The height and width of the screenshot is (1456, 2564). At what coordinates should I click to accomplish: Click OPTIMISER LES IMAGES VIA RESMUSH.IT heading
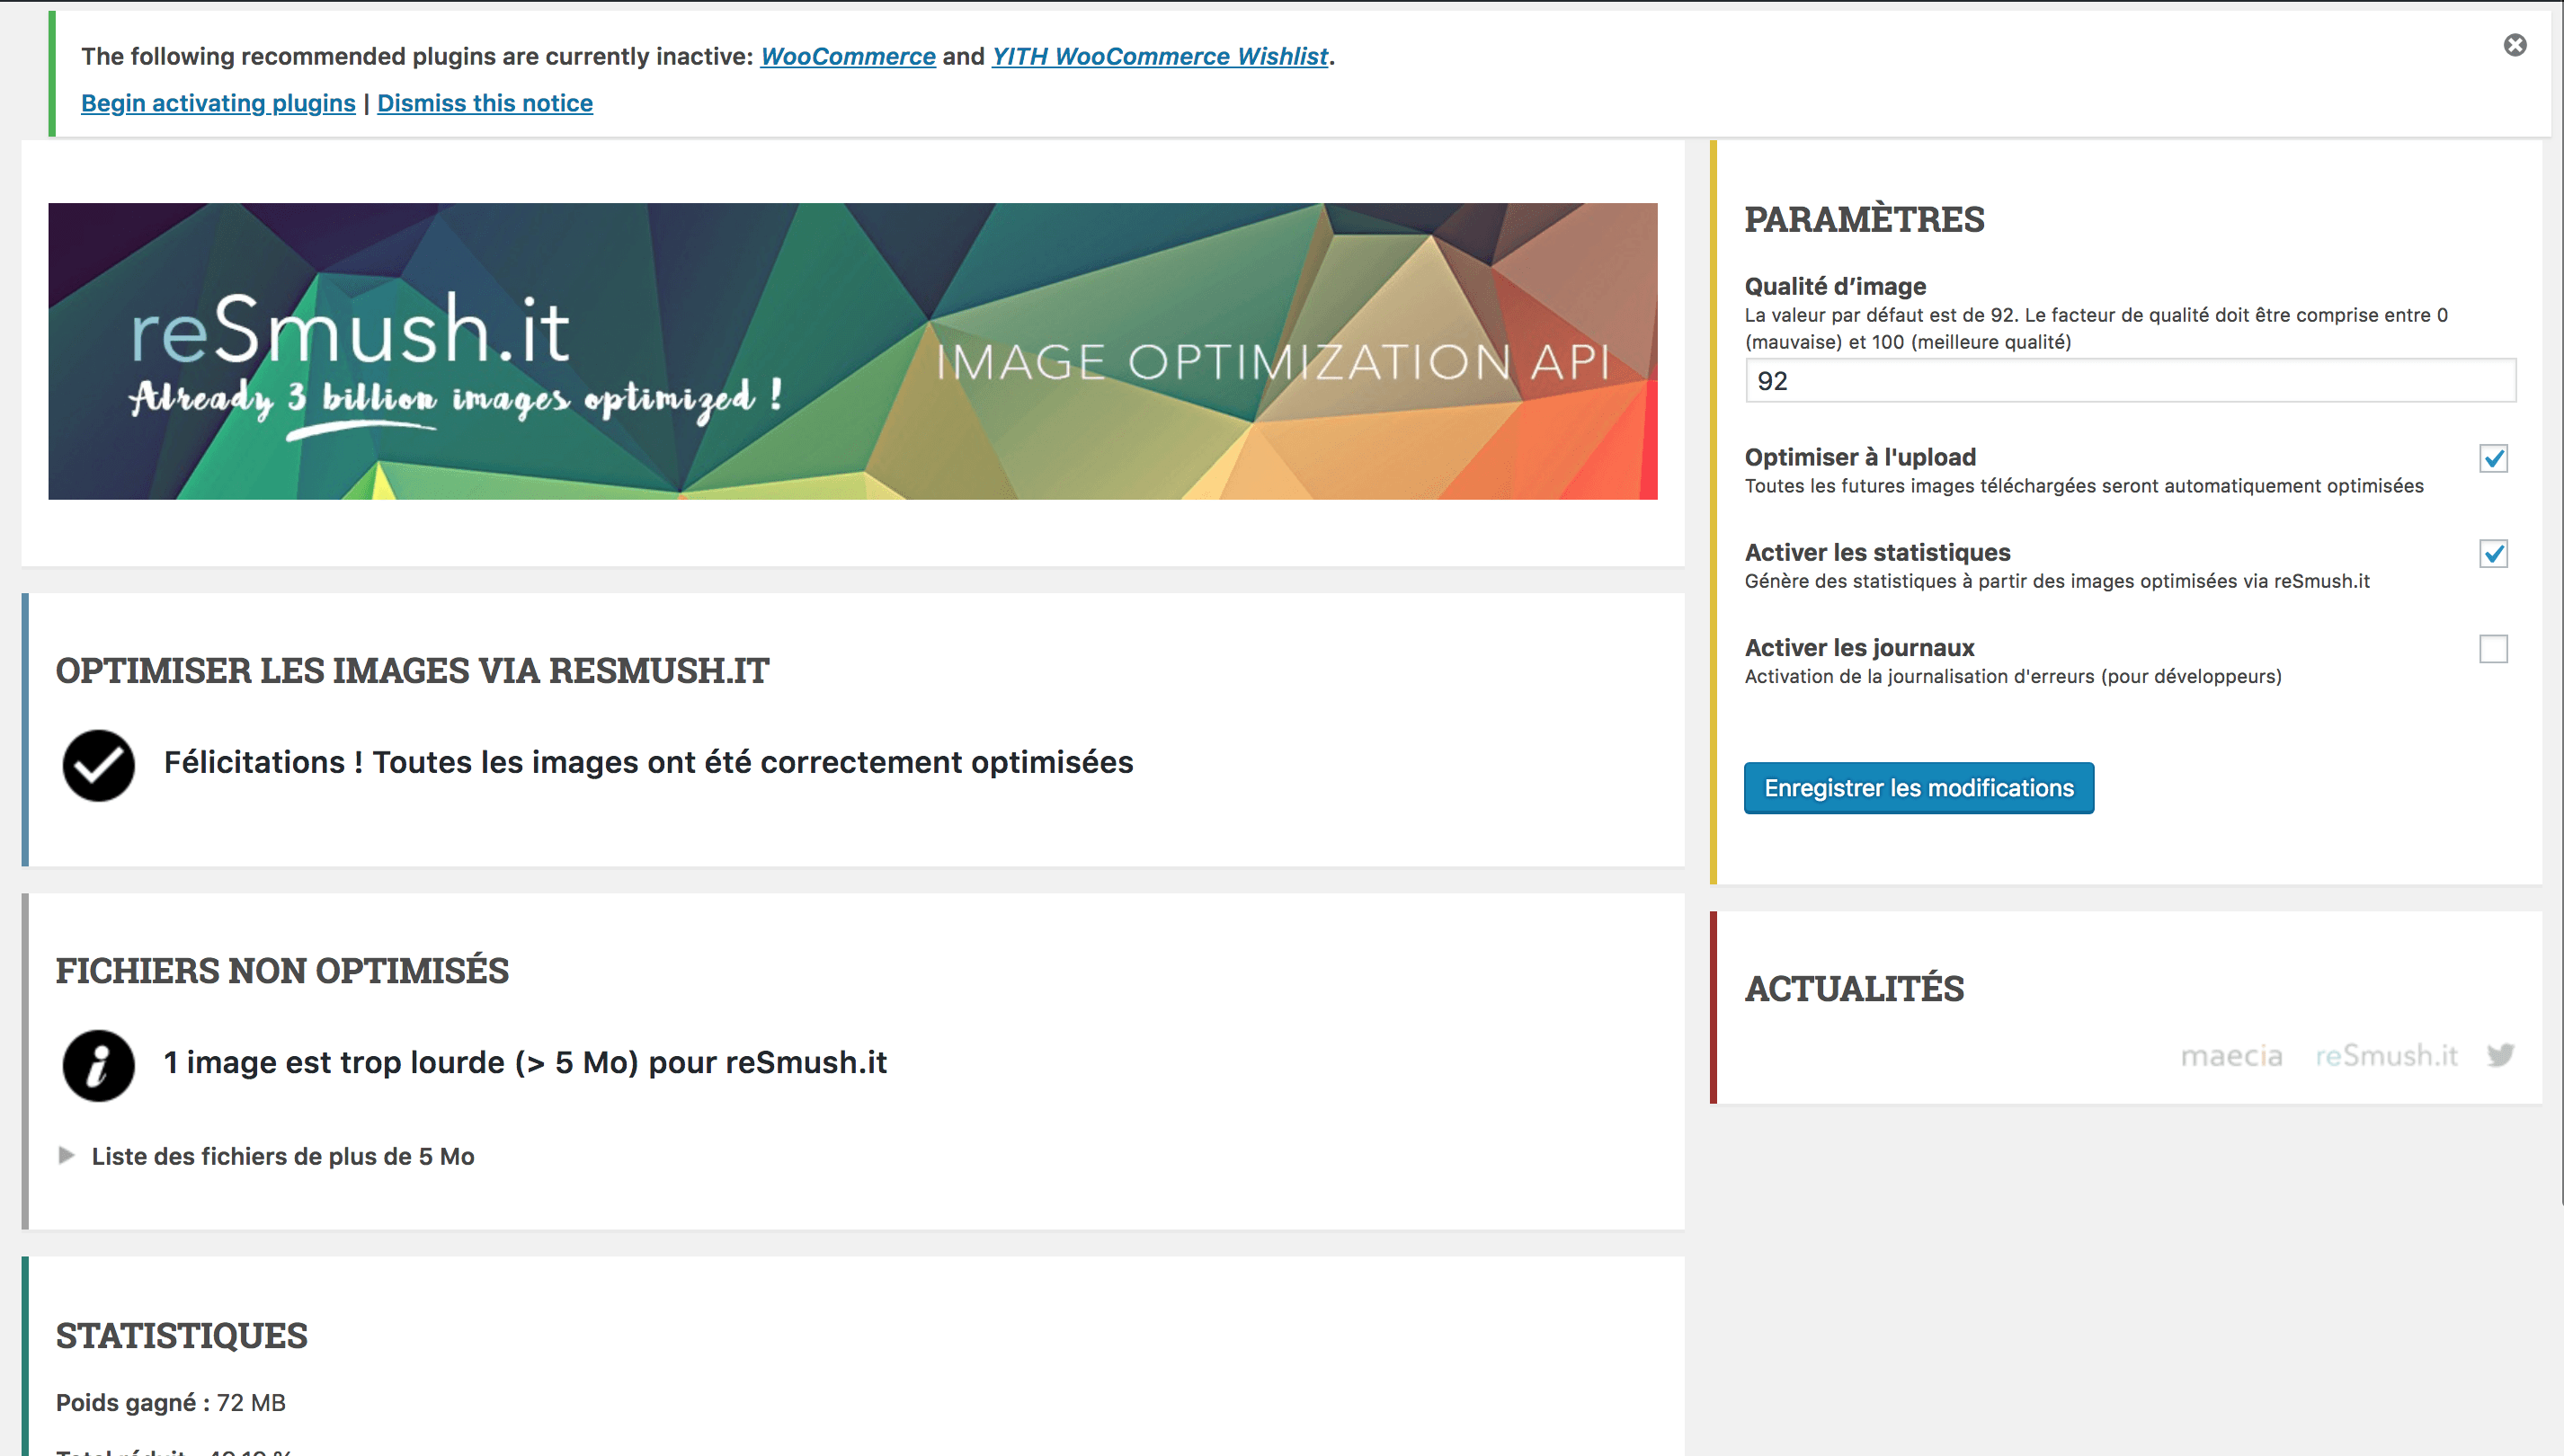click(412, 670)
